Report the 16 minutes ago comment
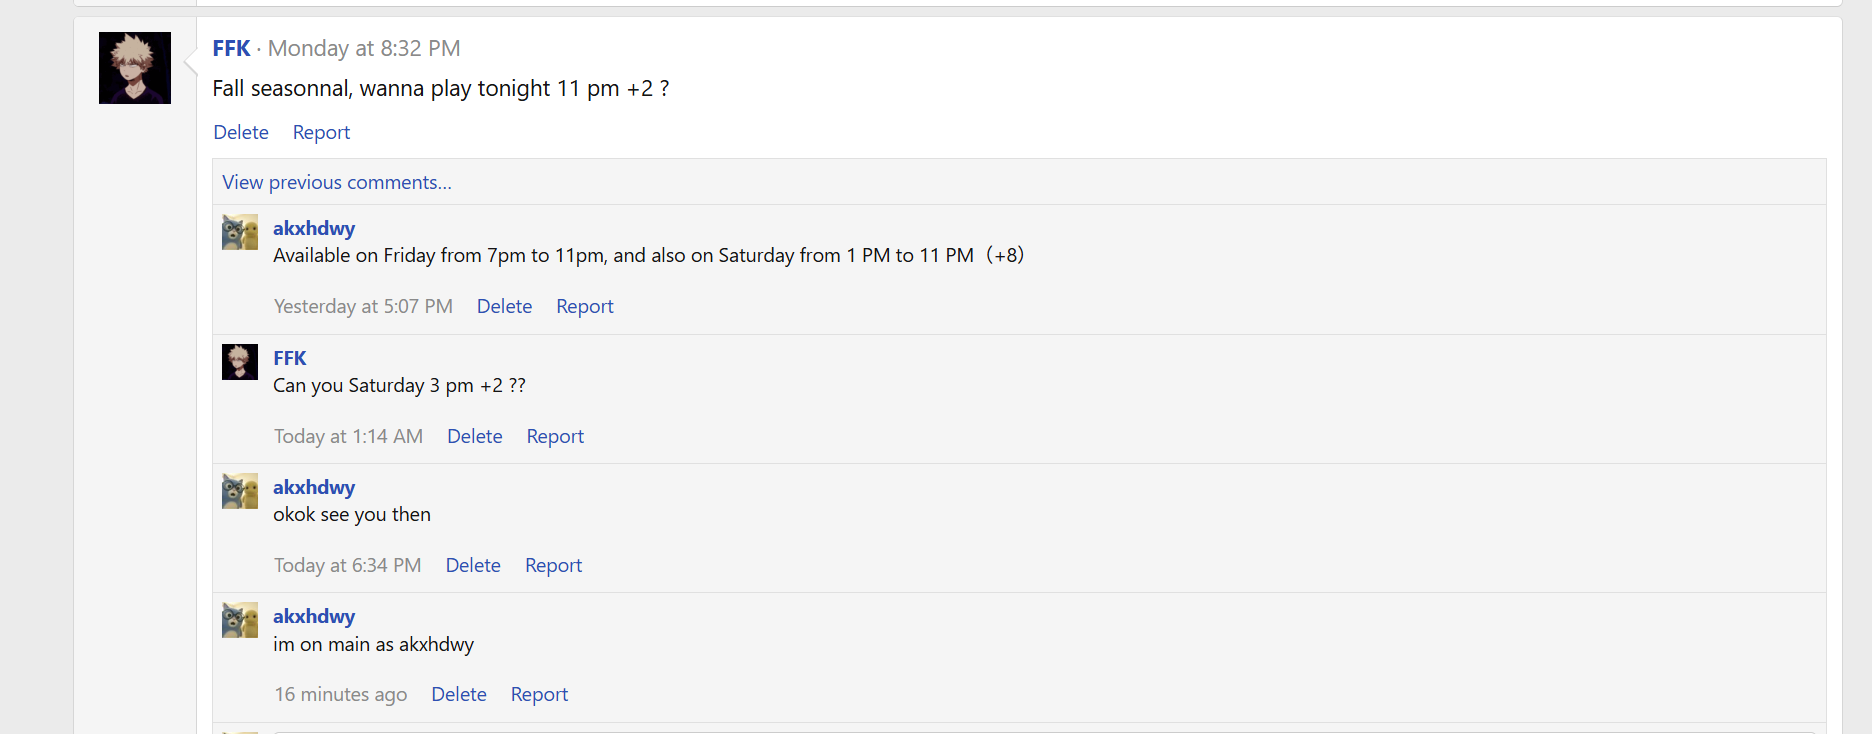The image size is (1872, 734). pos(539,694)
